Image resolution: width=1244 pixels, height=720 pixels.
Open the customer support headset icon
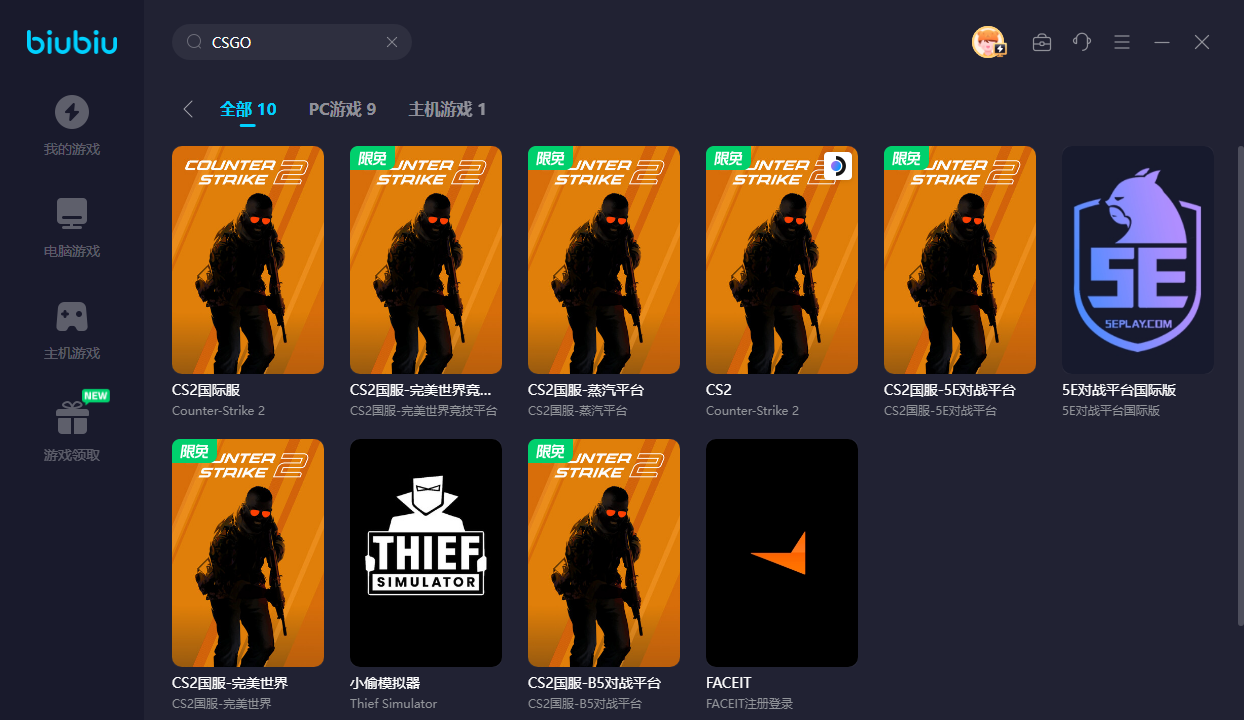(1082, 42)
